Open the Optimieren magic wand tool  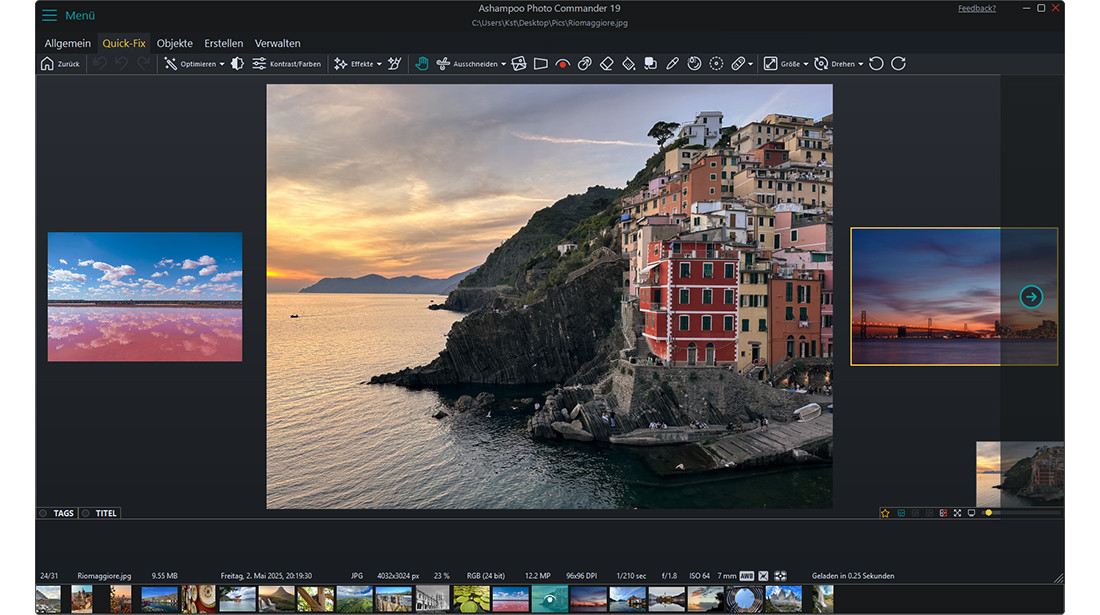click(170, 64)
